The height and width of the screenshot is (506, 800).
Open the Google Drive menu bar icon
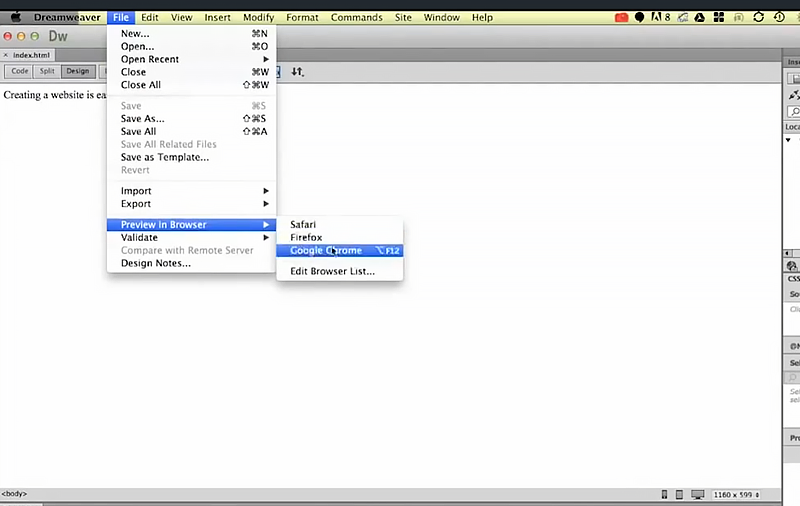click(699, 17)
